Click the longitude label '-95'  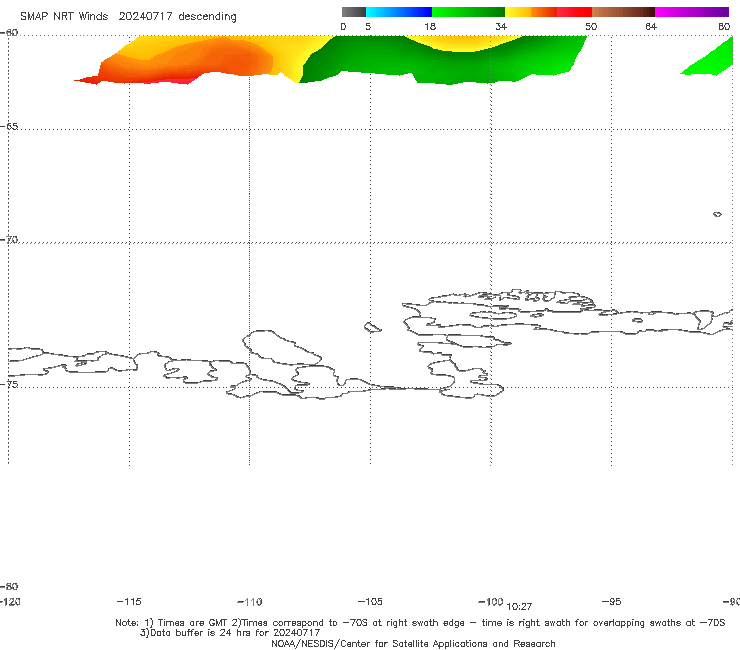612,602
